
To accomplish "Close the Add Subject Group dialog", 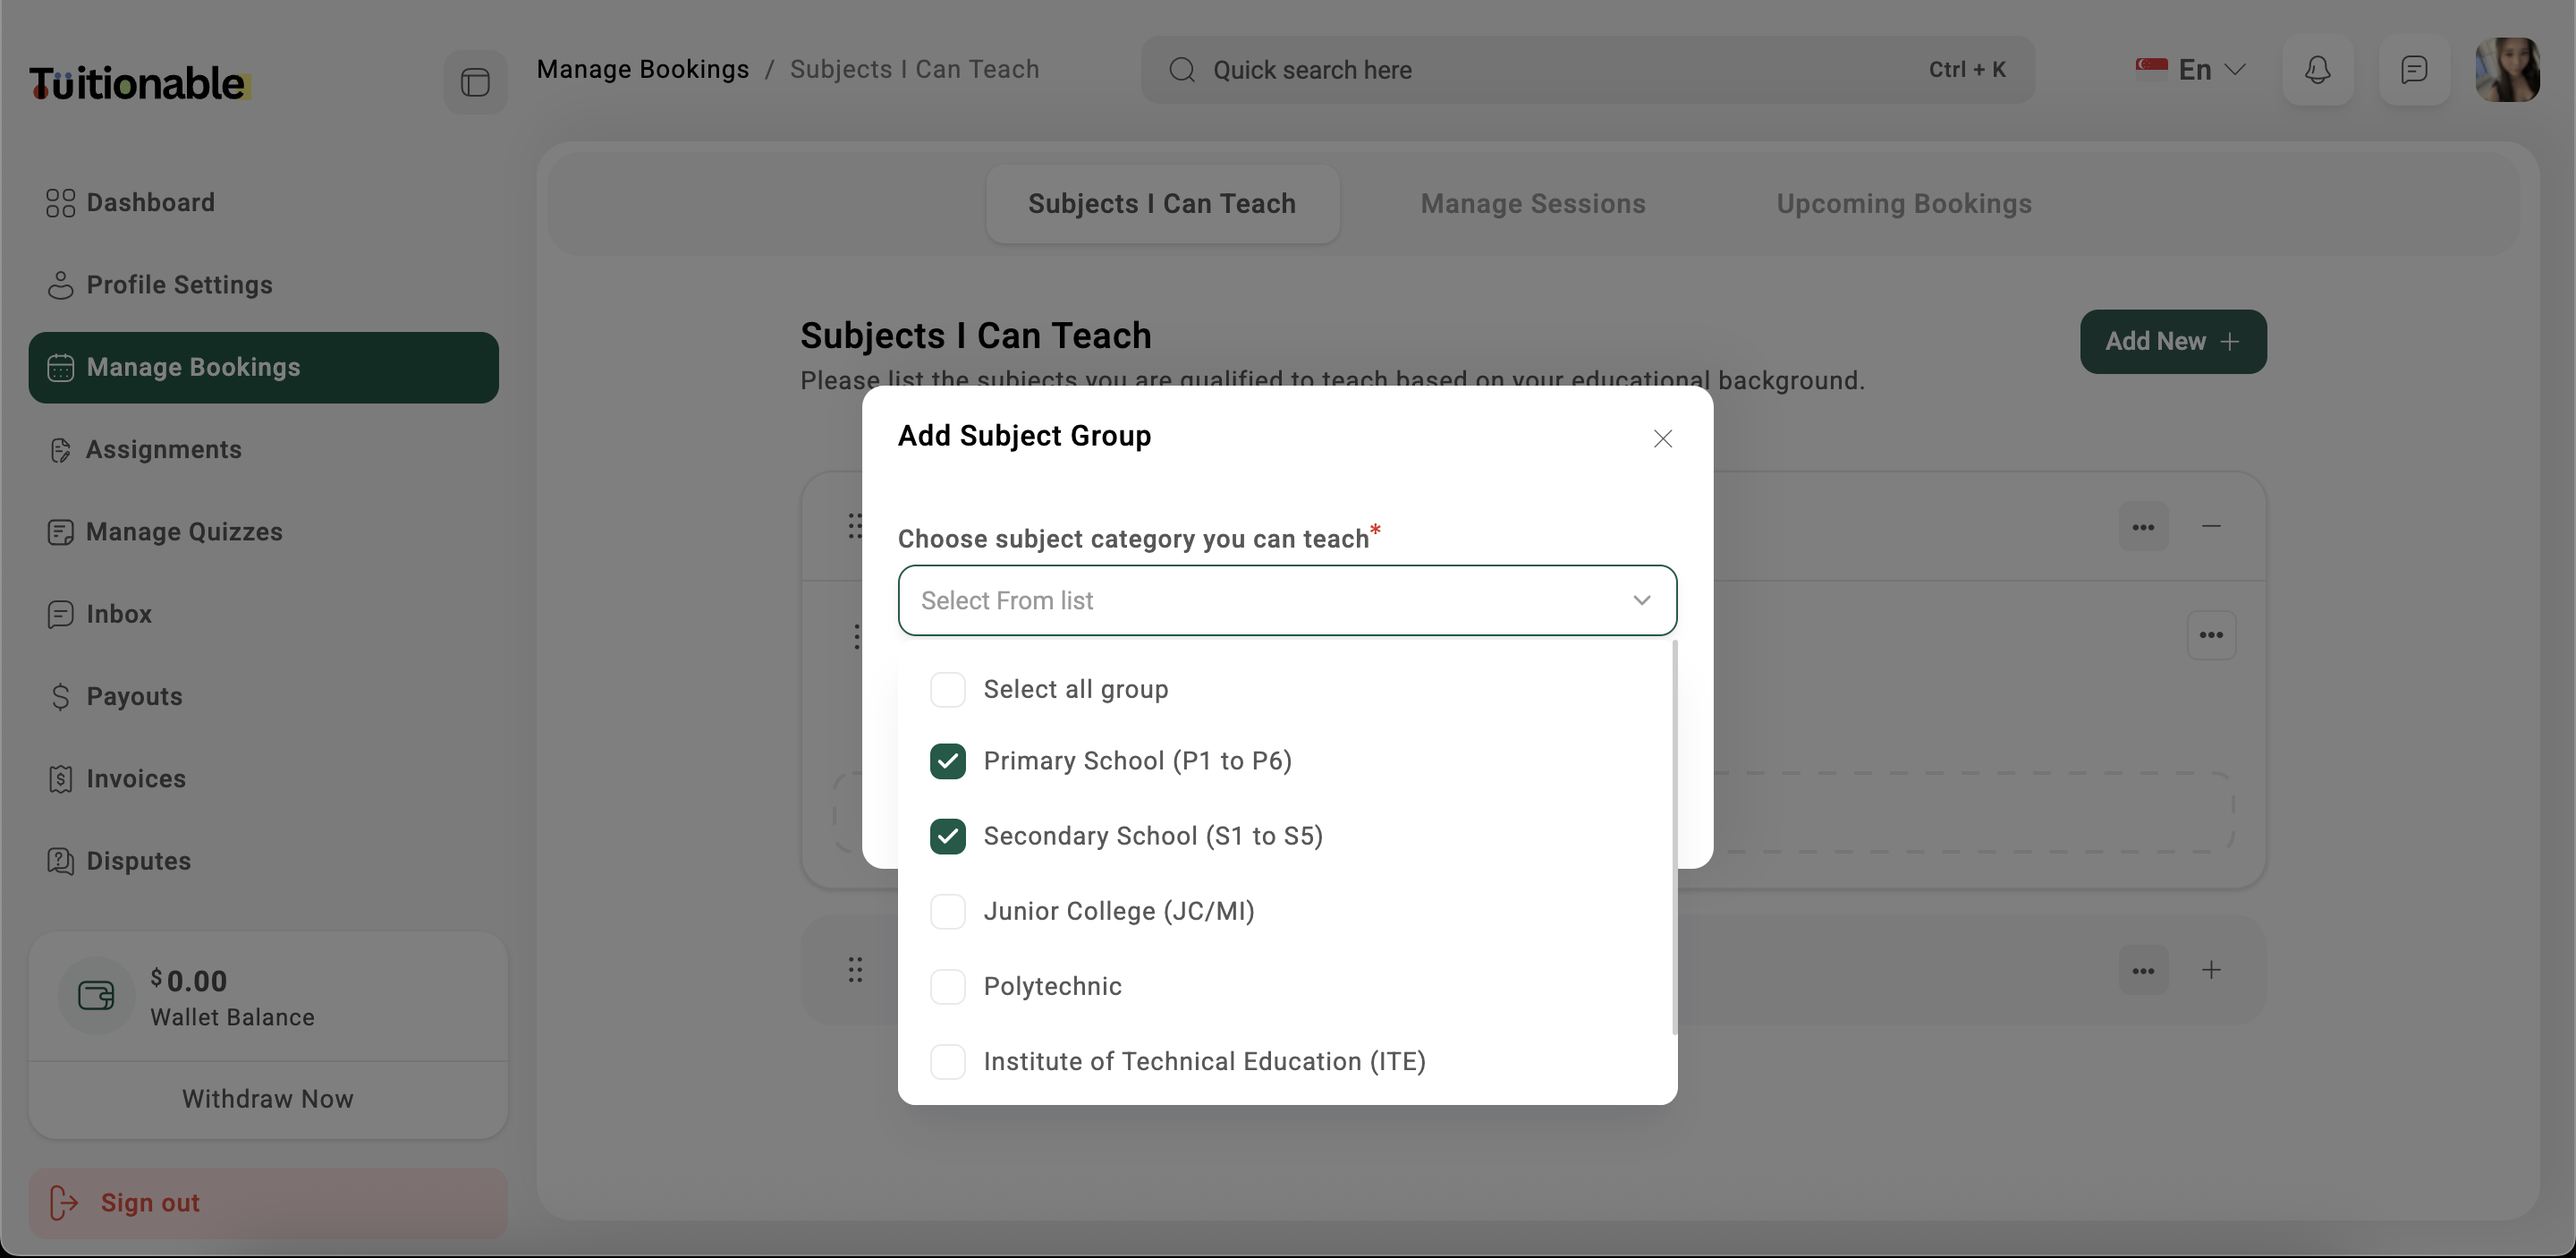I will 1662,439.
